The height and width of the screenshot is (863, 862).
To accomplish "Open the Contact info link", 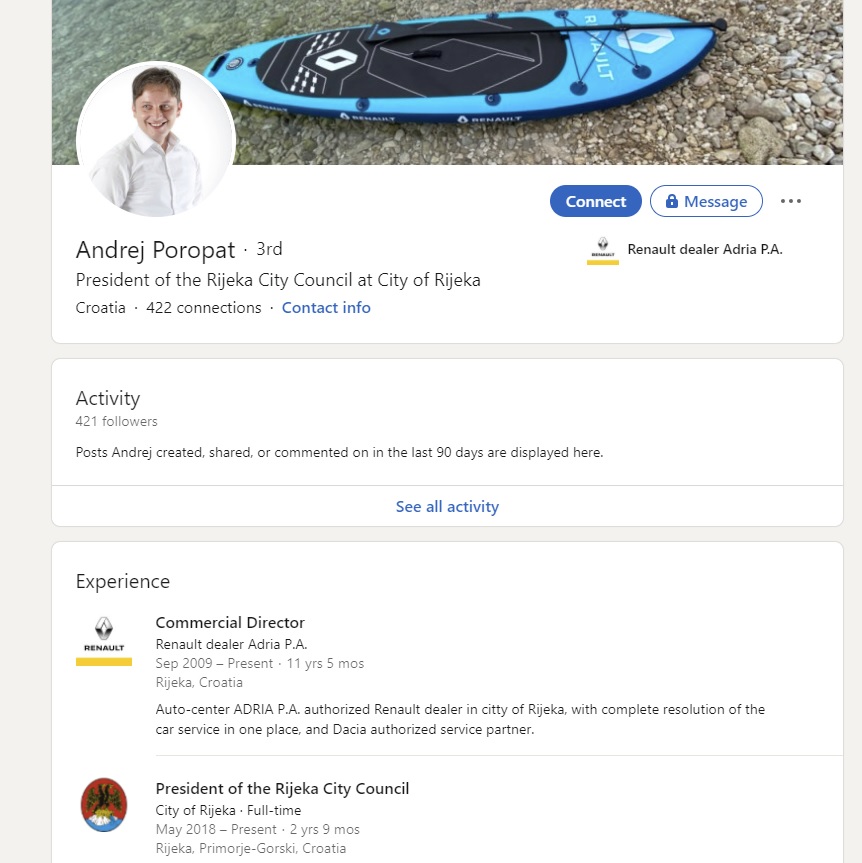I will tap(326, 308).
